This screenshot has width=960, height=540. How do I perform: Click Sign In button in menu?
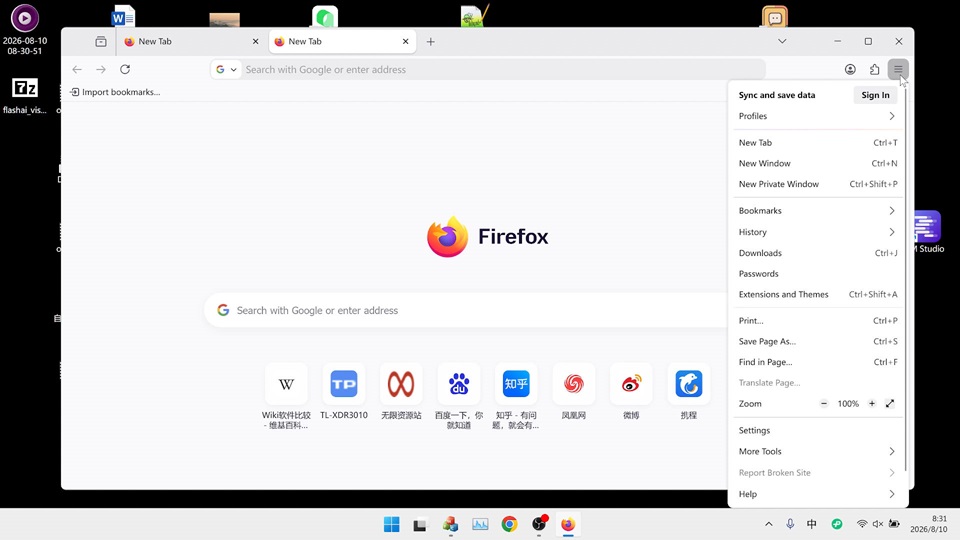pyautogui.click(x=875, y=95)
